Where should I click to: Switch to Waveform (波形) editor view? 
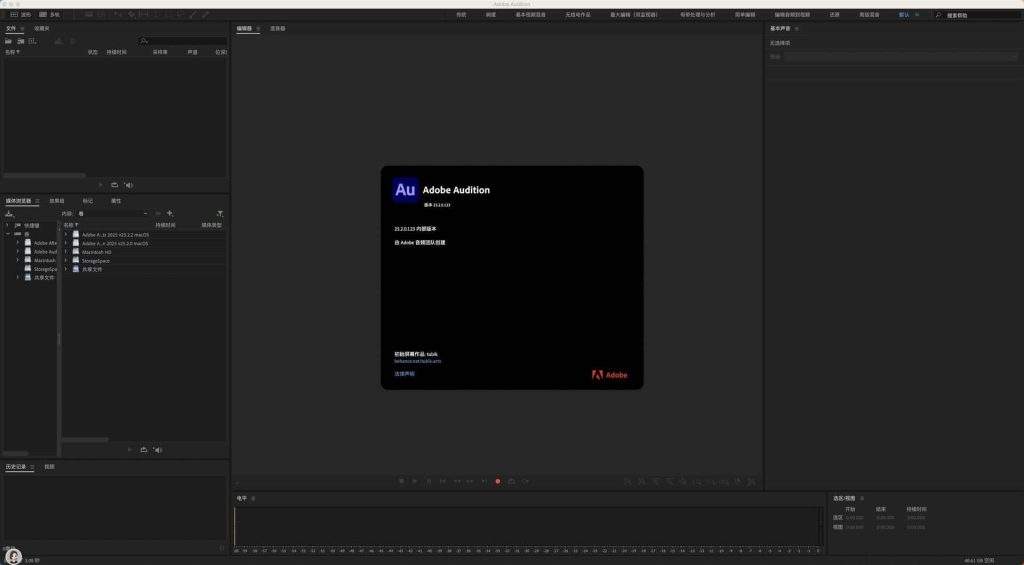[20, 15]
